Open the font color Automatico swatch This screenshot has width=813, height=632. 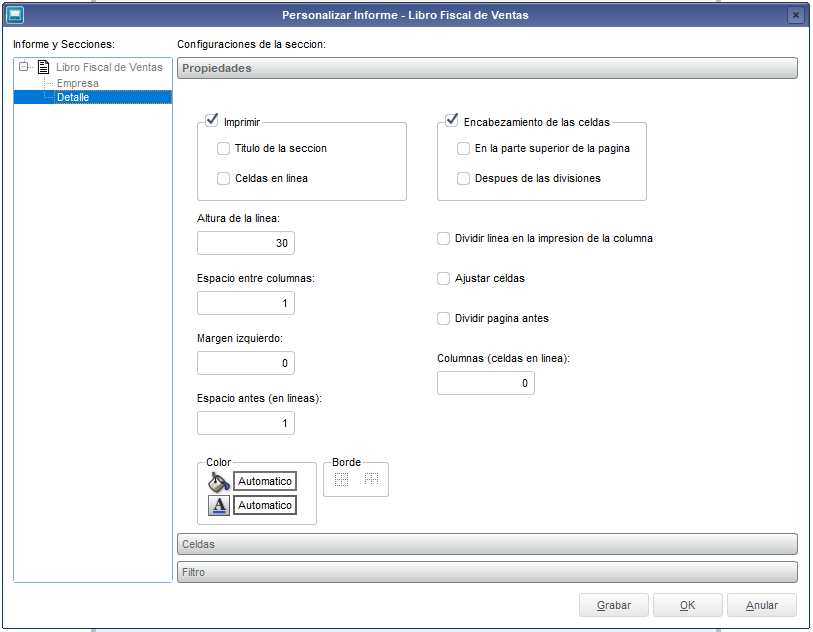(265, 505)
